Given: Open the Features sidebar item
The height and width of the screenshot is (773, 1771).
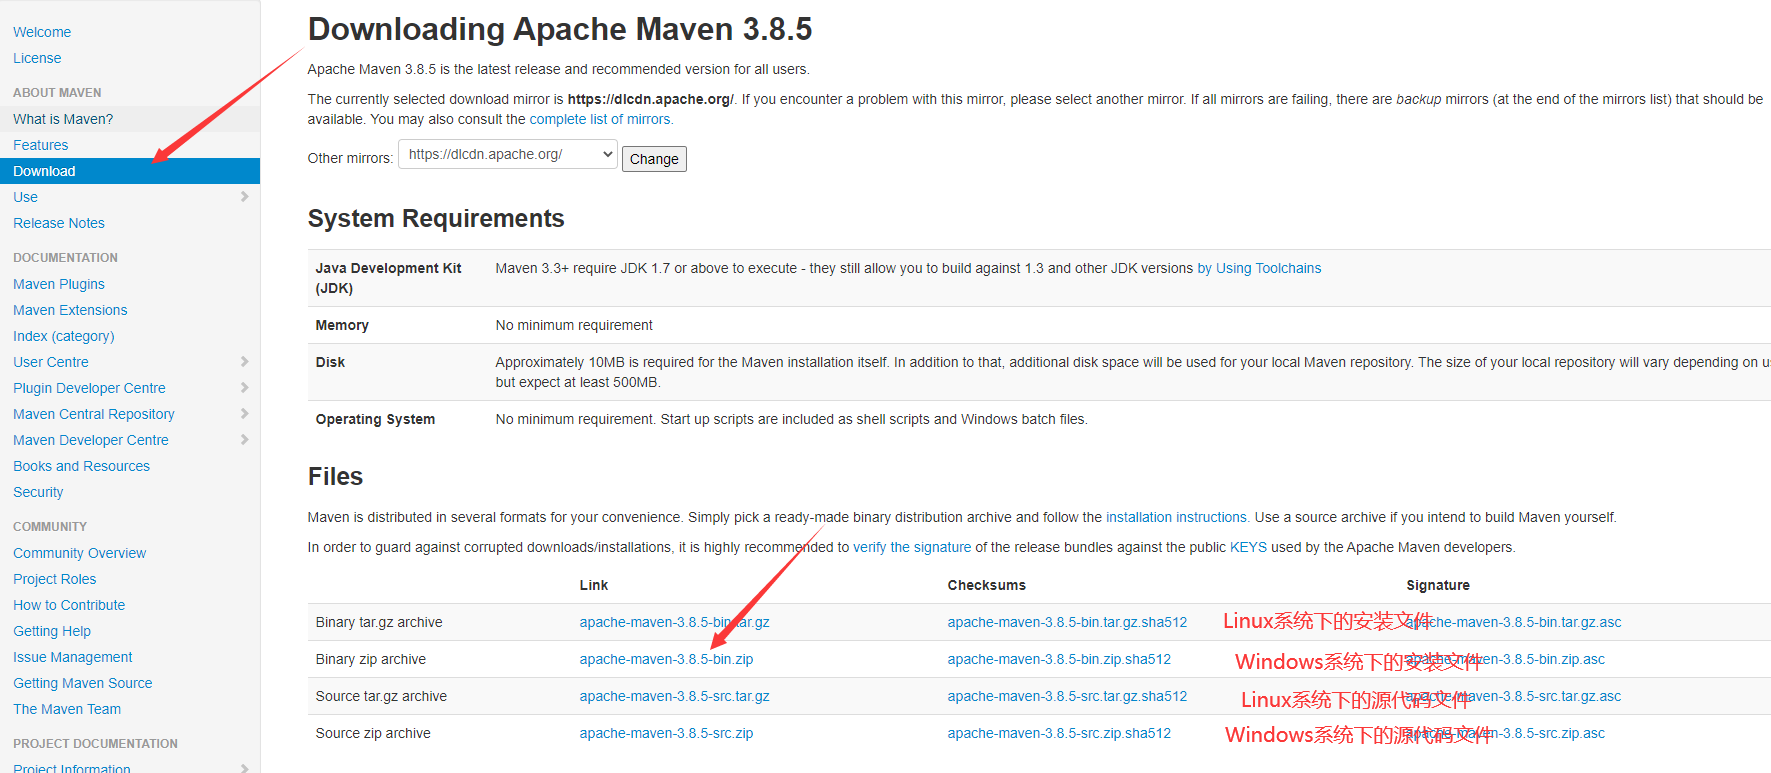Looking at the screenshot, I should coord(41,145).
